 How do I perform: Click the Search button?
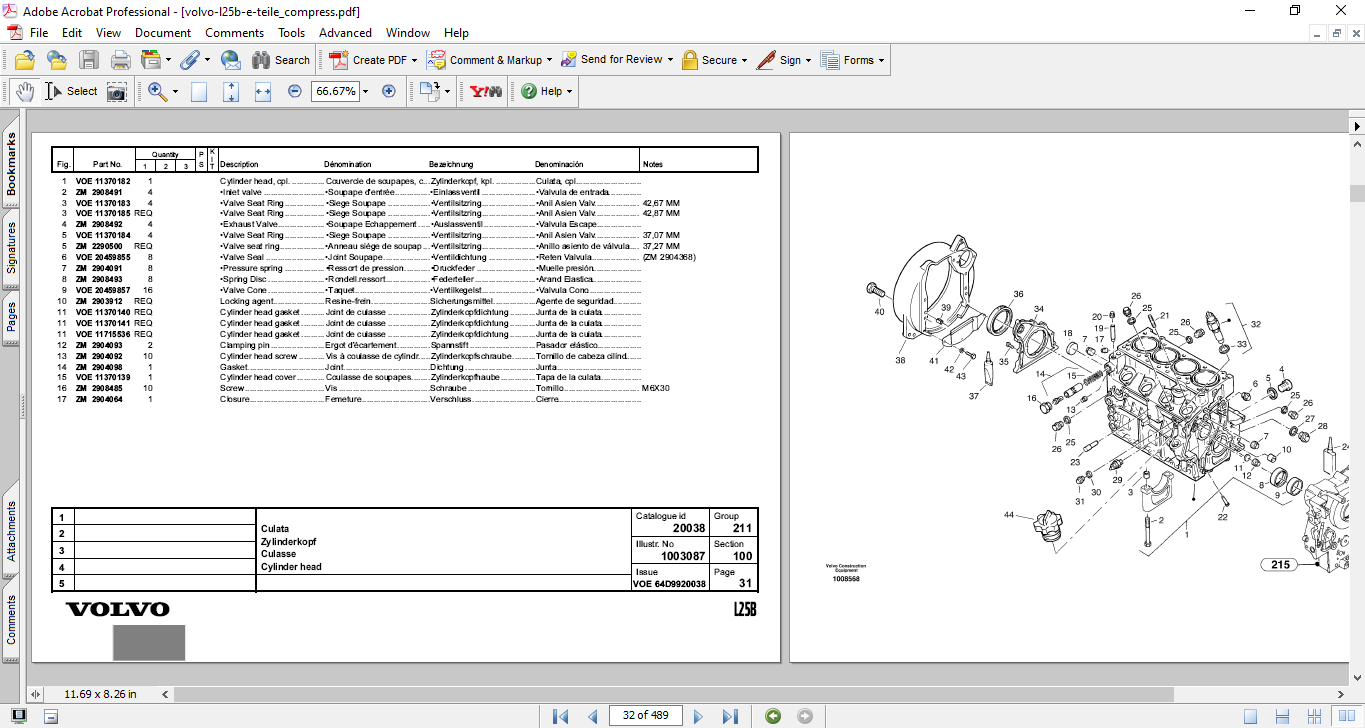tap(281, 60)
